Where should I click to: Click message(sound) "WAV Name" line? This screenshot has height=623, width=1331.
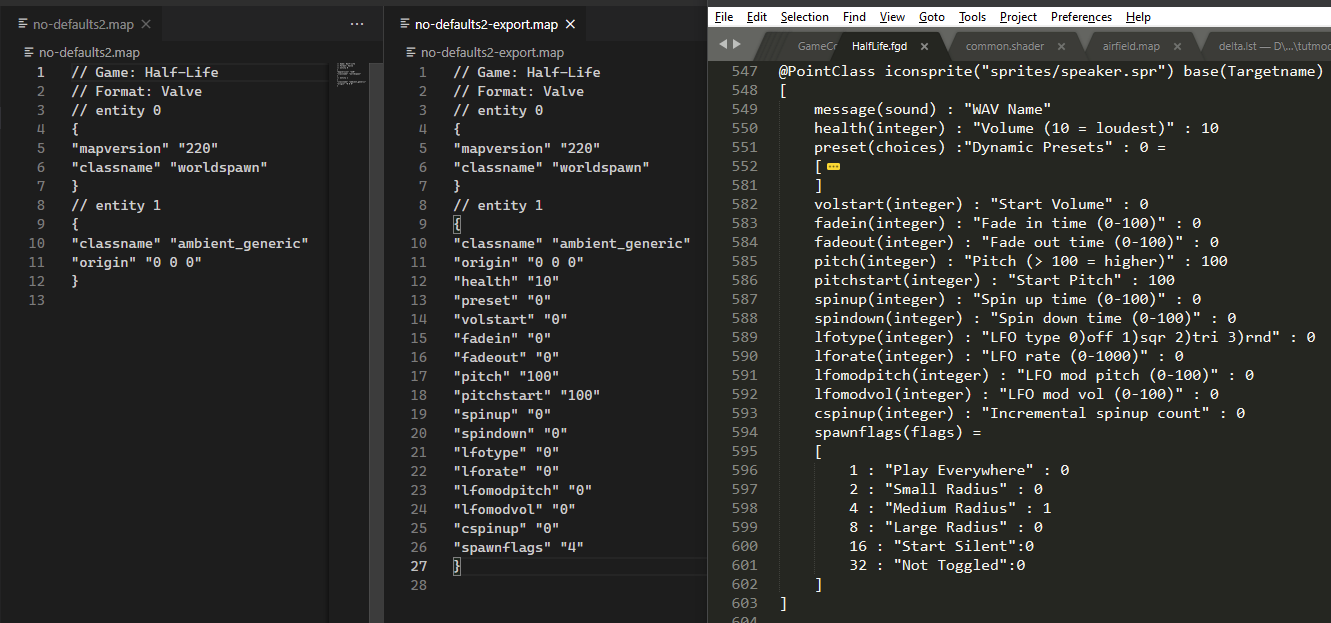932,109
